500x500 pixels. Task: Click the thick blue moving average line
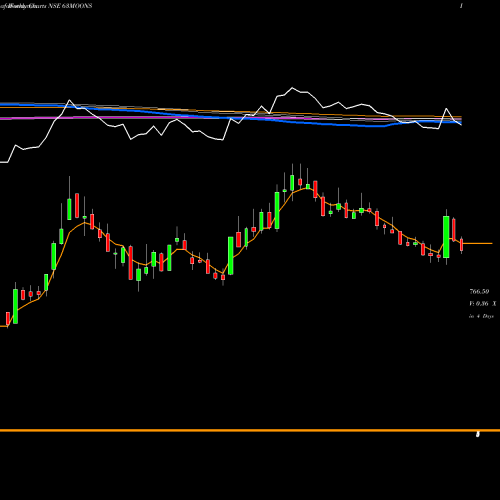231,117
